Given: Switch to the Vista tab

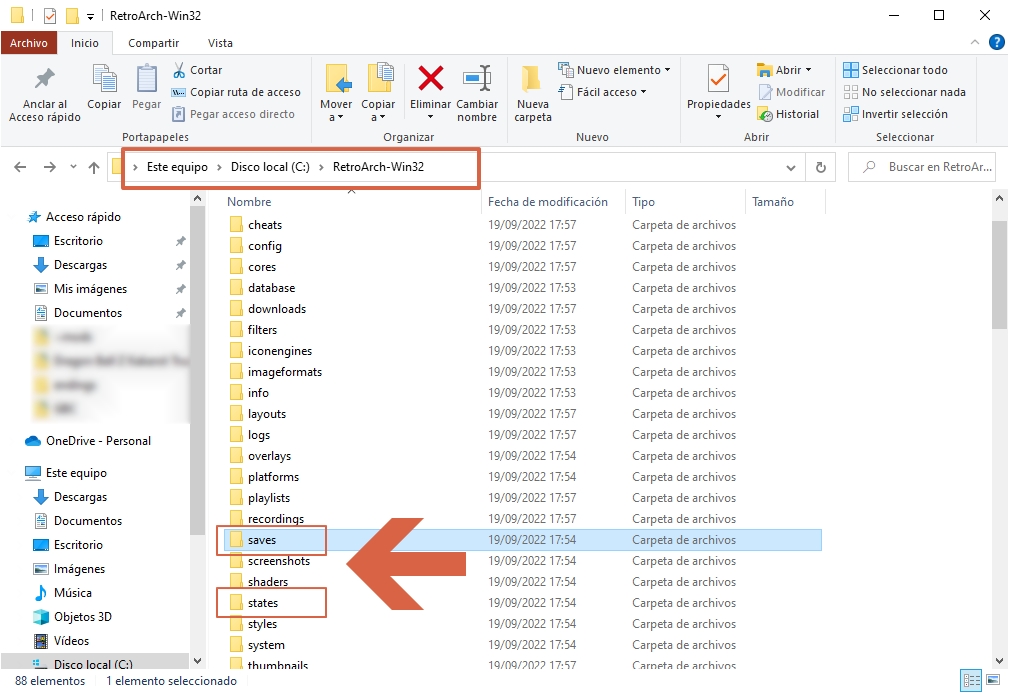Looking at the screenshot, I should (x=220, y=43).
